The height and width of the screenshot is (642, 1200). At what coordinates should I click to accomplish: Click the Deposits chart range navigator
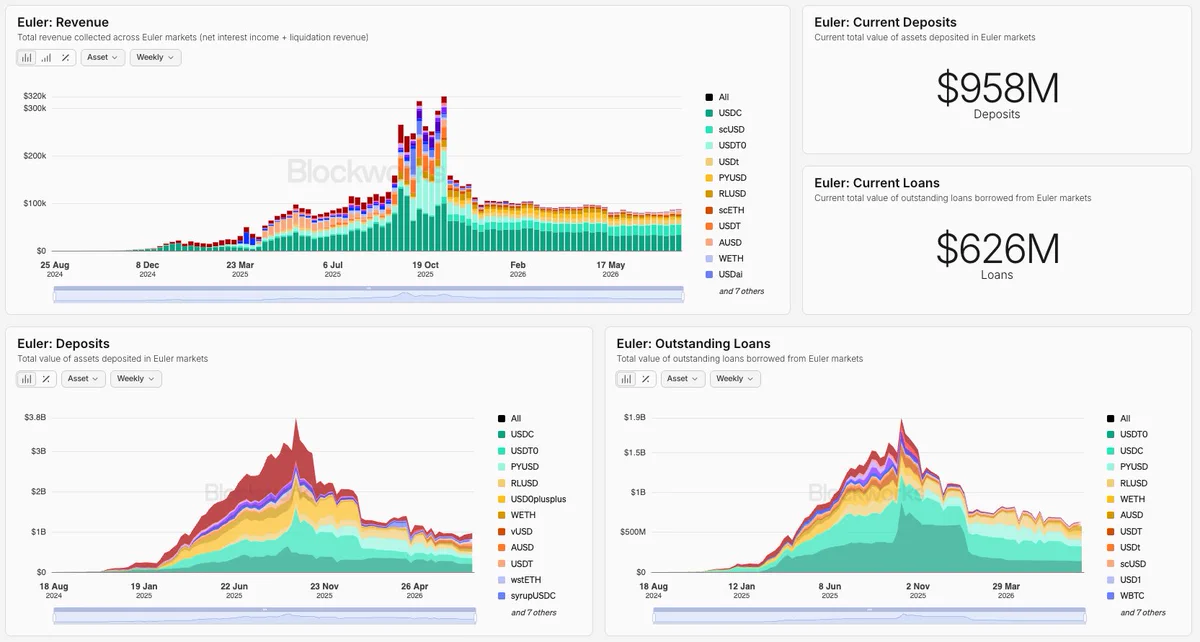264,615
